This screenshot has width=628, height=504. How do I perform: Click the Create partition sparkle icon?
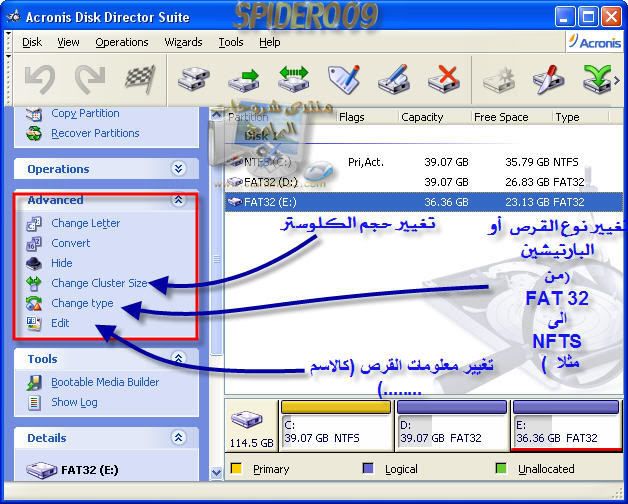tap(498, 79)
